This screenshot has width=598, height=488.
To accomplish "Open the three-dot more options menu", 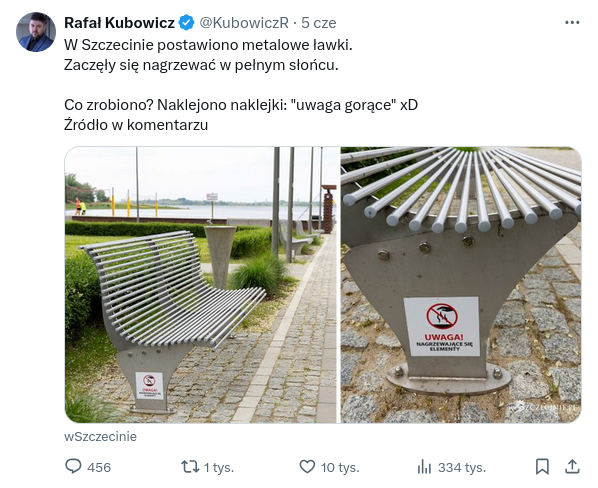I will click(572, 23).
